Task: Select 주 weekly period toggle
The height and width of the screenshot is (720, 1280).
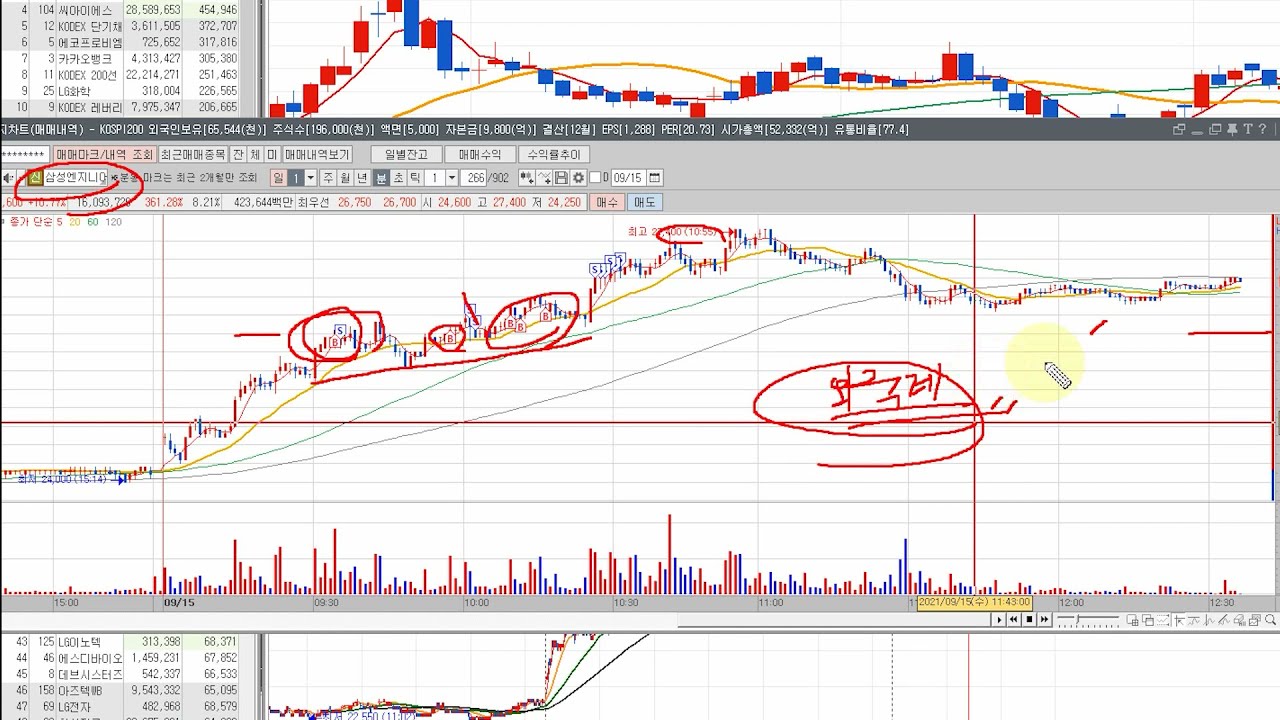Action: coord(329,177)
